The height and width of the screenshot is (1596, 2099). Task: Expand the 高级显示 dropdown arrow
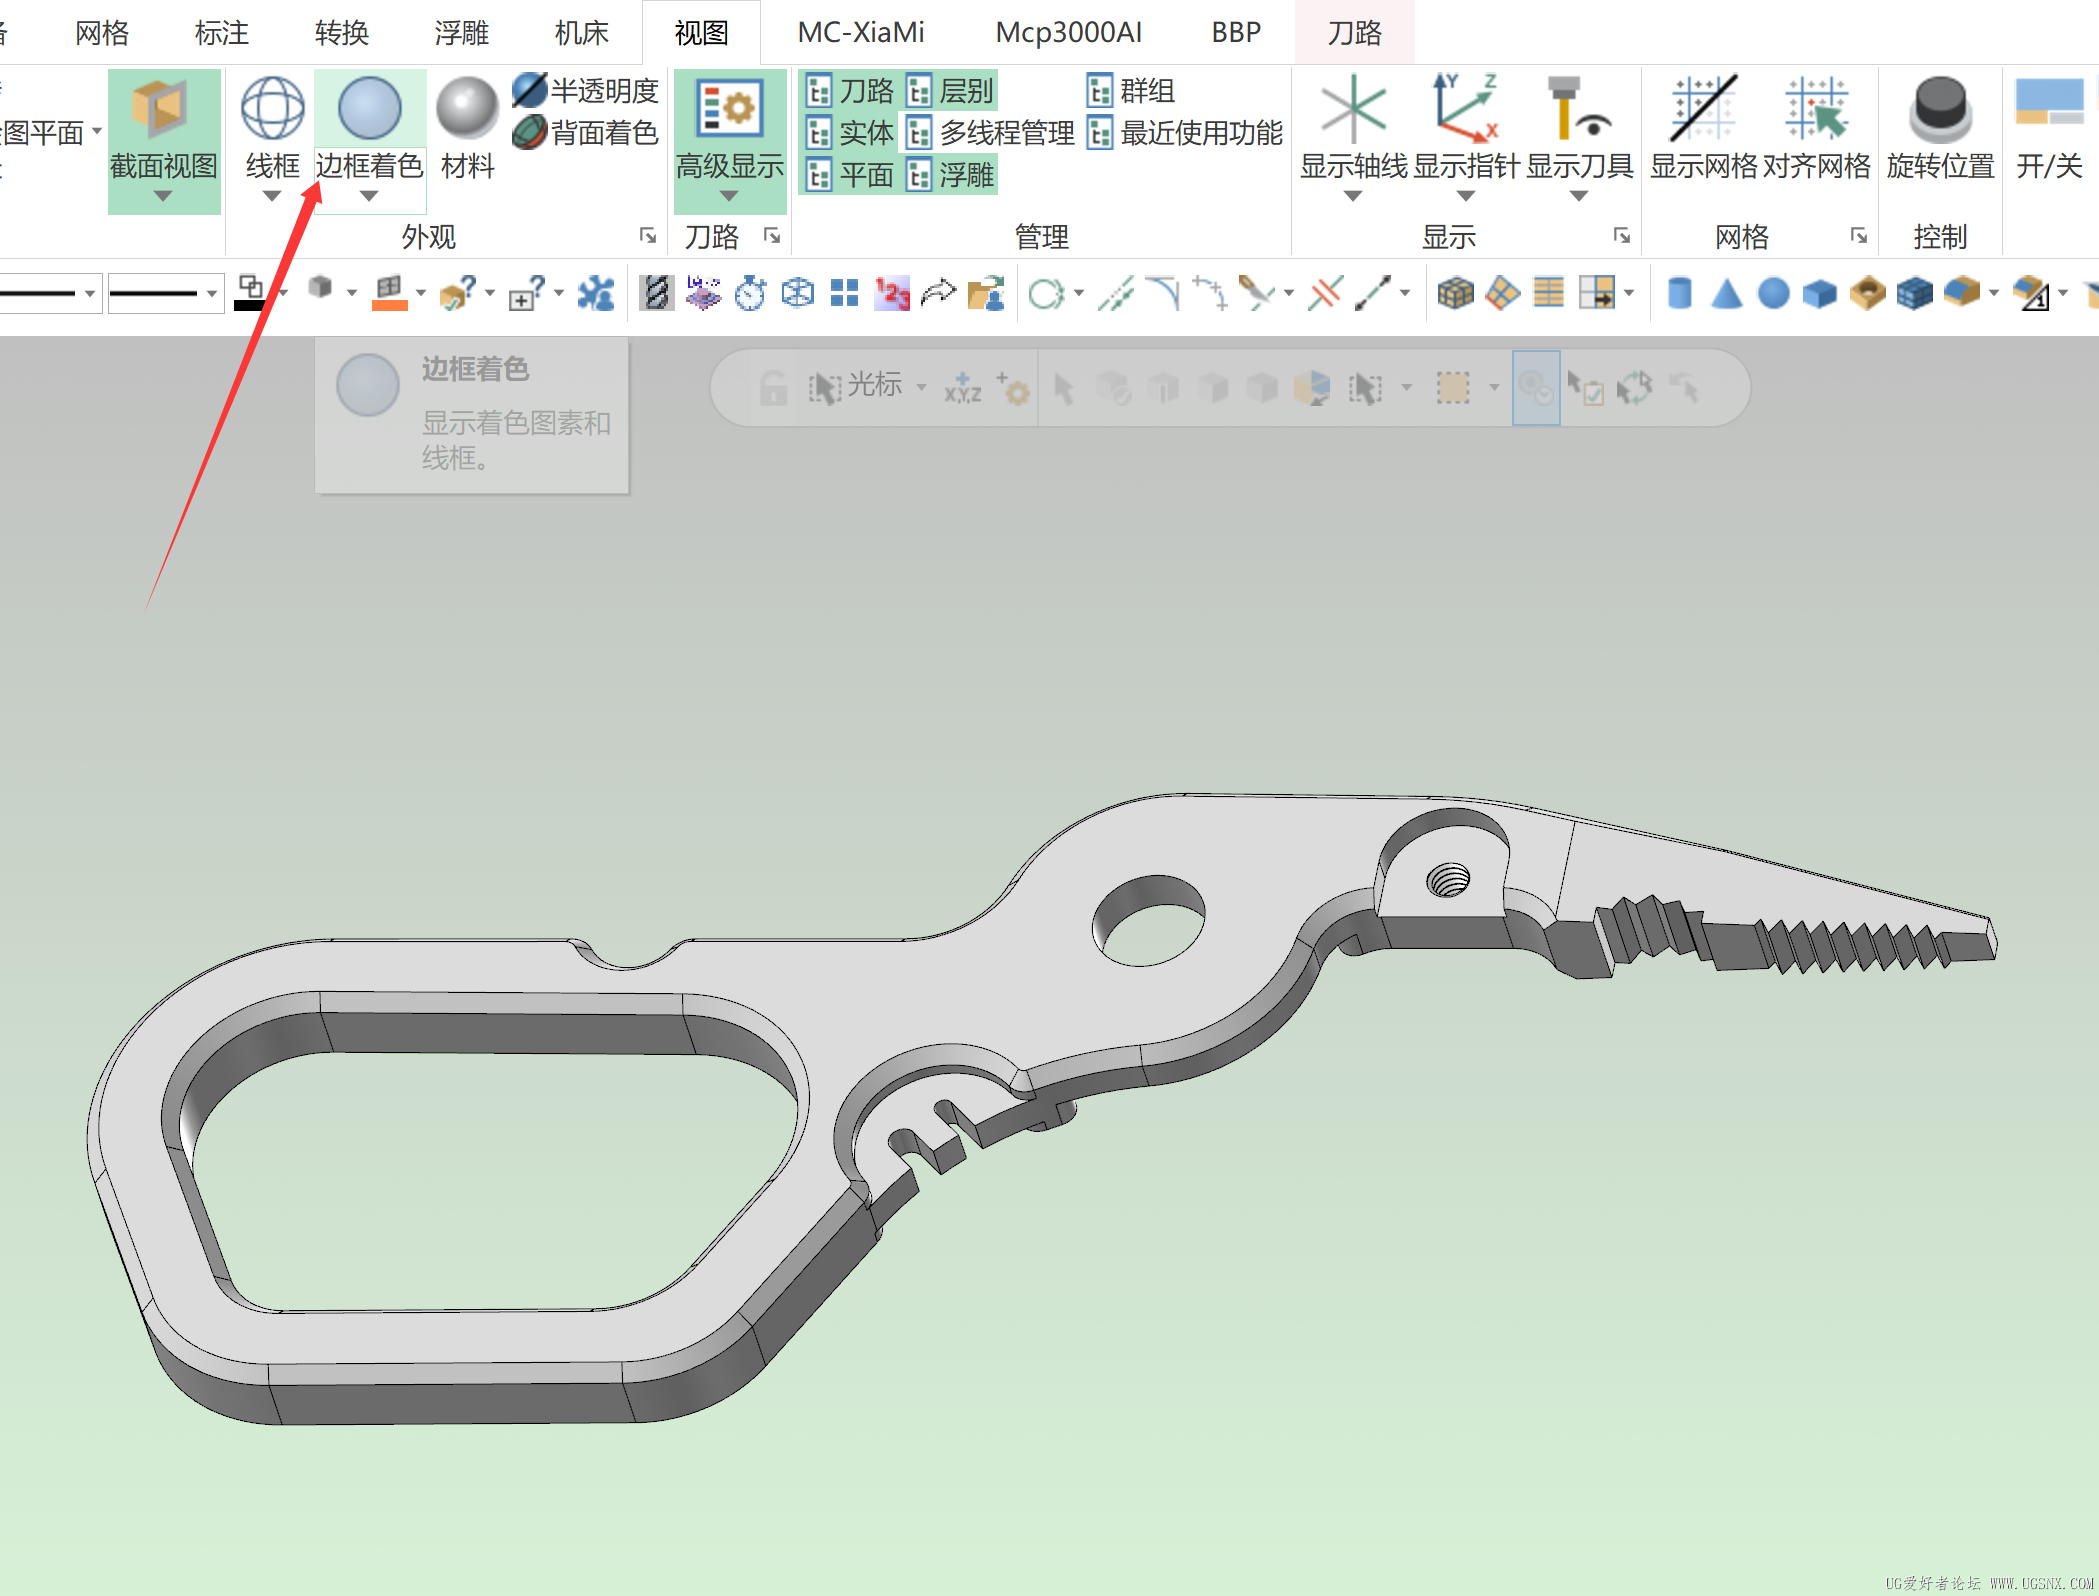(x=729, y=196)
